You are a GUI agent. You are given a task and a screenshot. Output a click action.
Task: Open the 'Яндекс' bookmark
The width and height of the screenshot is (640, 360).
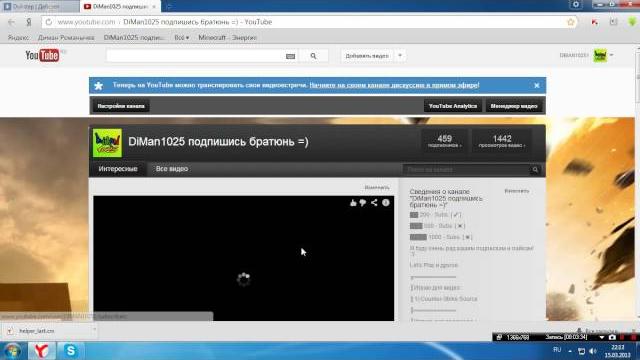18,38
